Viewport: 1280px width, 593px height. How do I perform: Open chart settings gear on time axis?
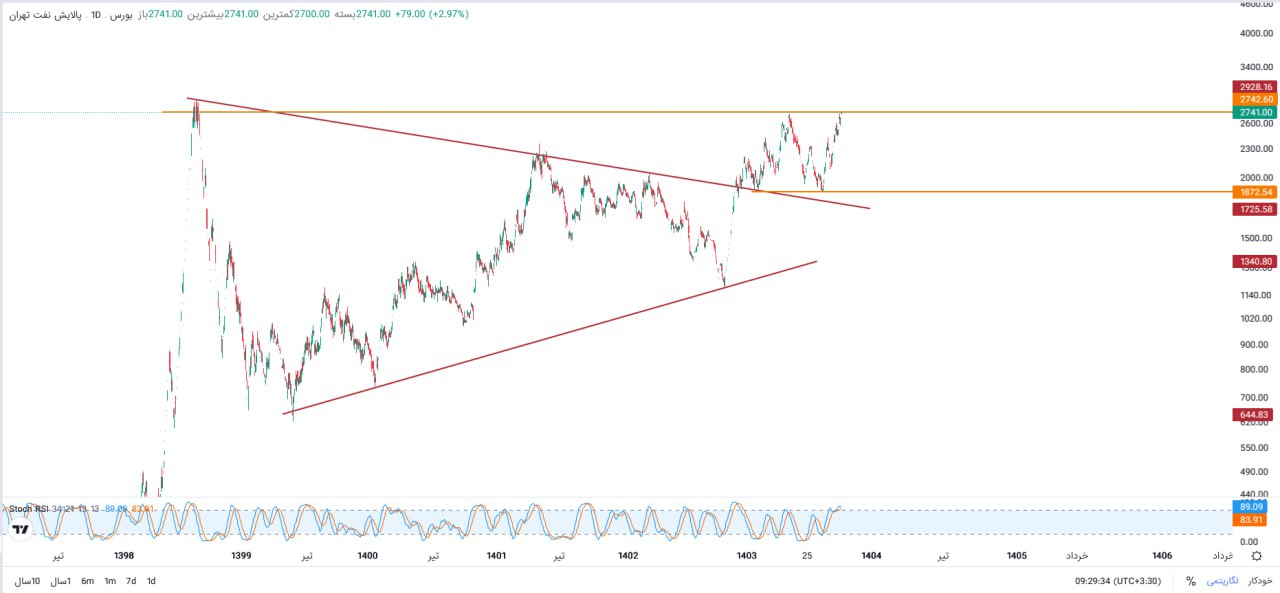click(1256, 556)
